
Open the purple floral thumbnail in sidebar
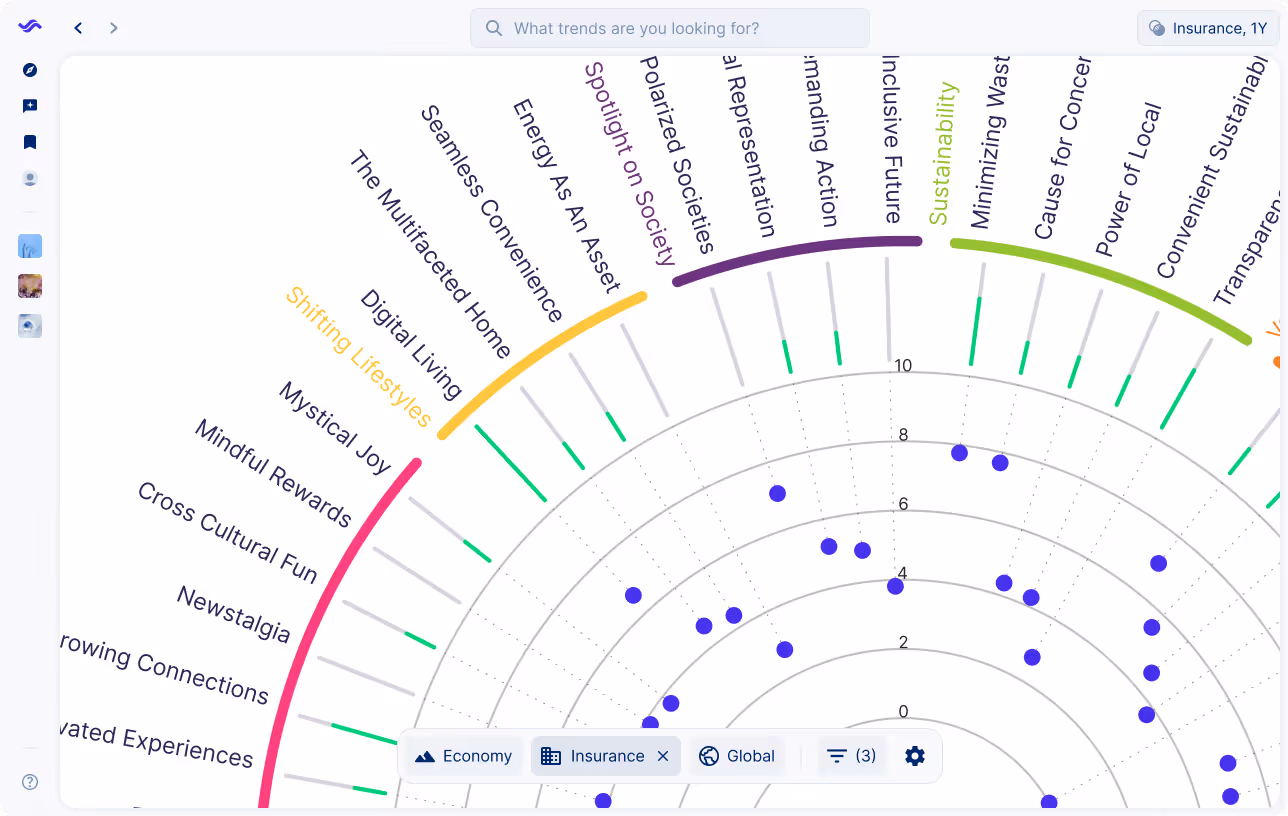[30, 286]
